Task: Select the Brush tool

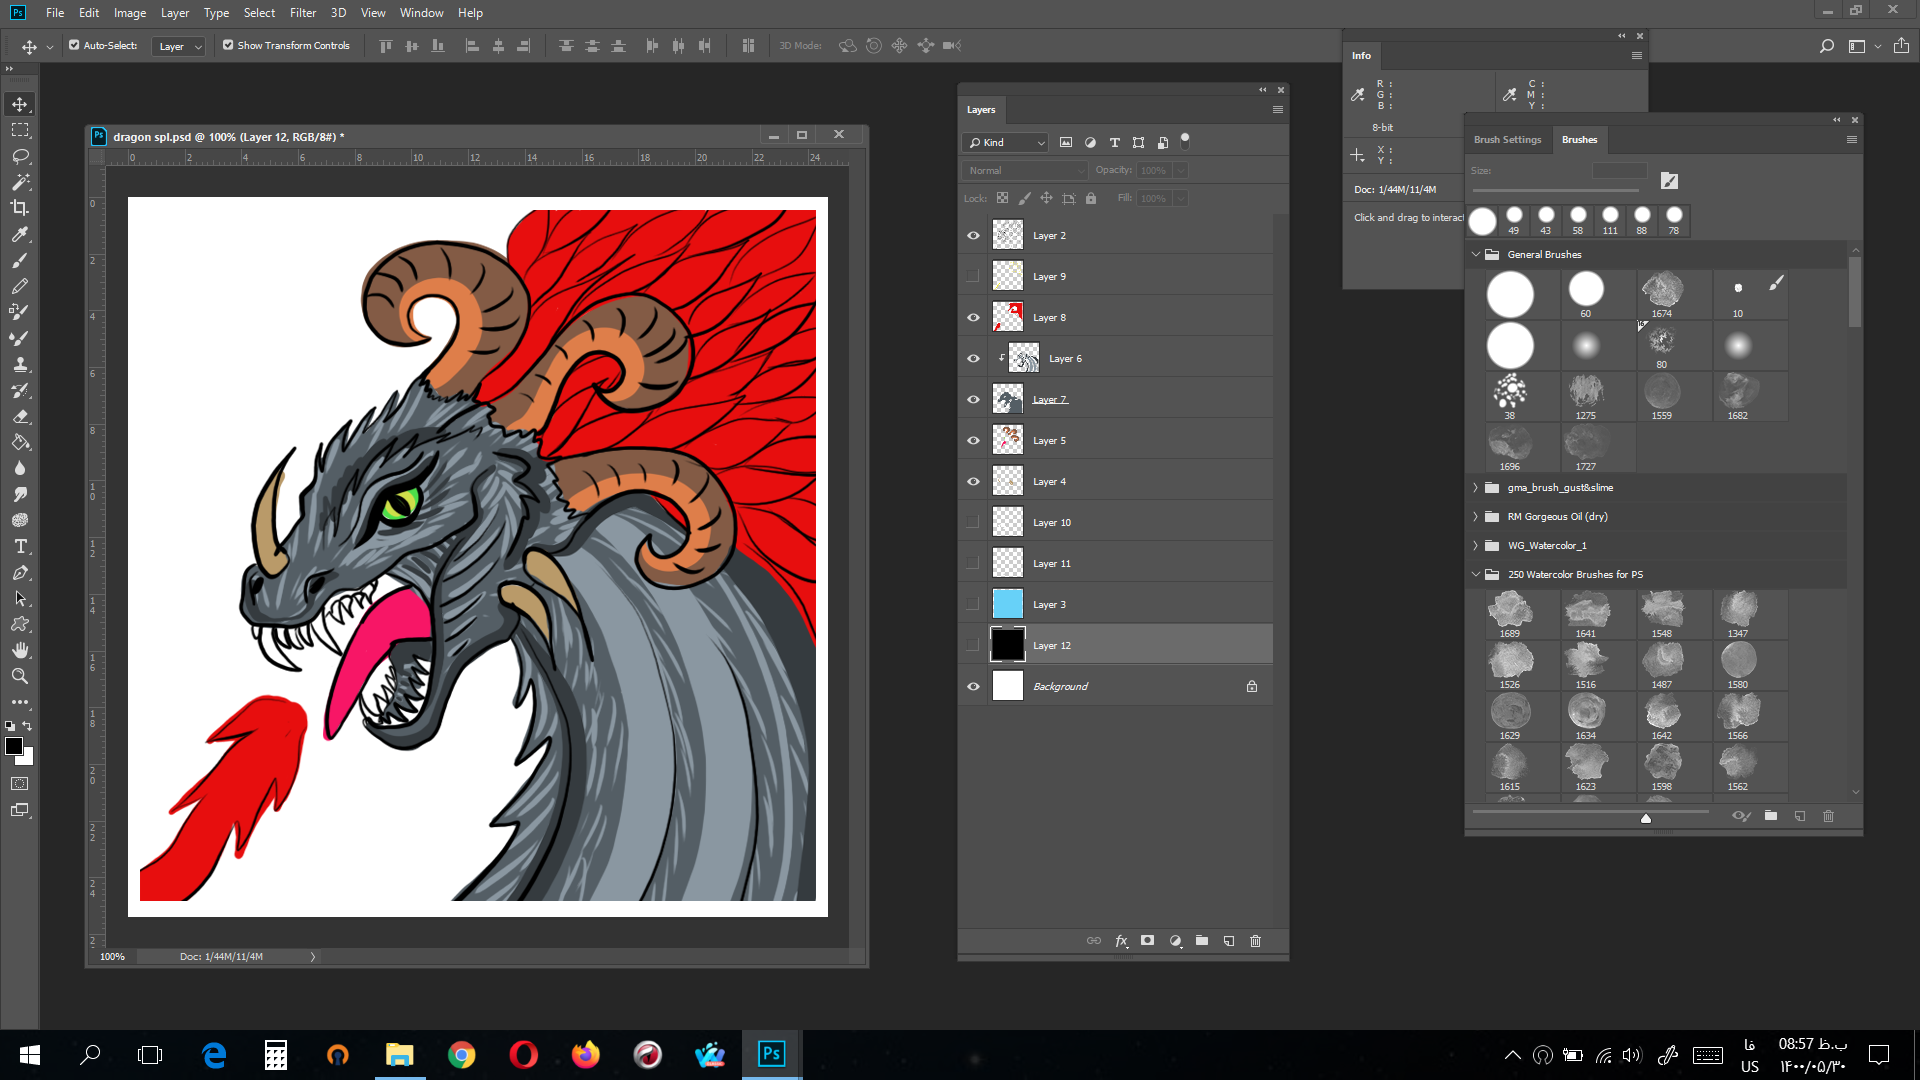Action: [x=20, y=260]
